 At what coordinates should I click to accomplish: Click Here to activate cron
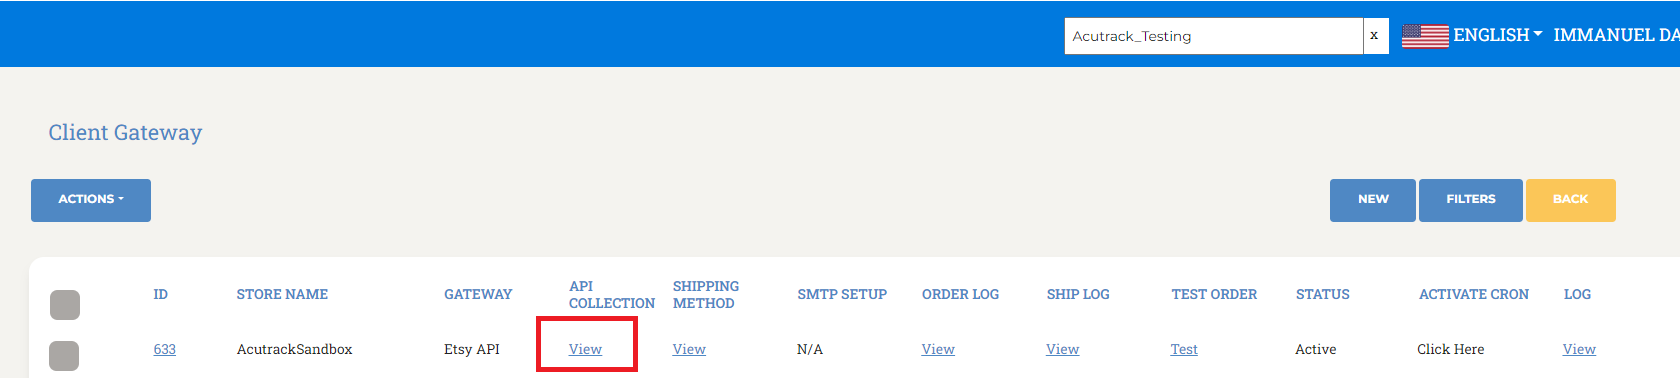[1451, 349]
